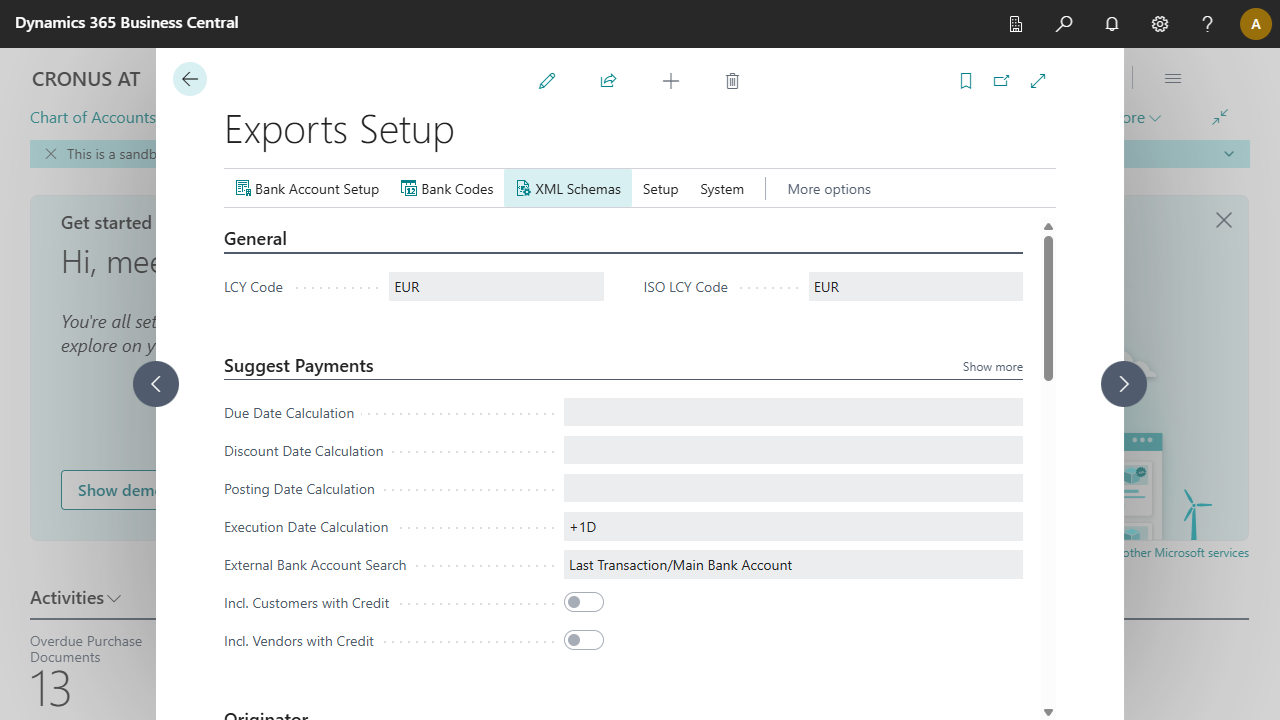Click More options

pyautogui.click(x=829, y=189)
